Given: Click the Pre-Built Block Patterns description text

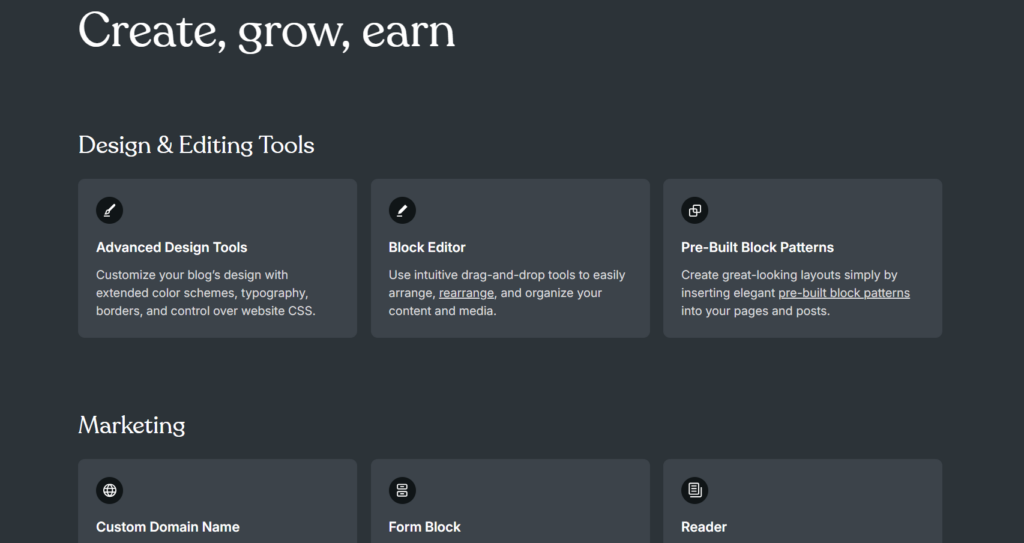Looking at the screenshot, I should [x=795, y=293].
